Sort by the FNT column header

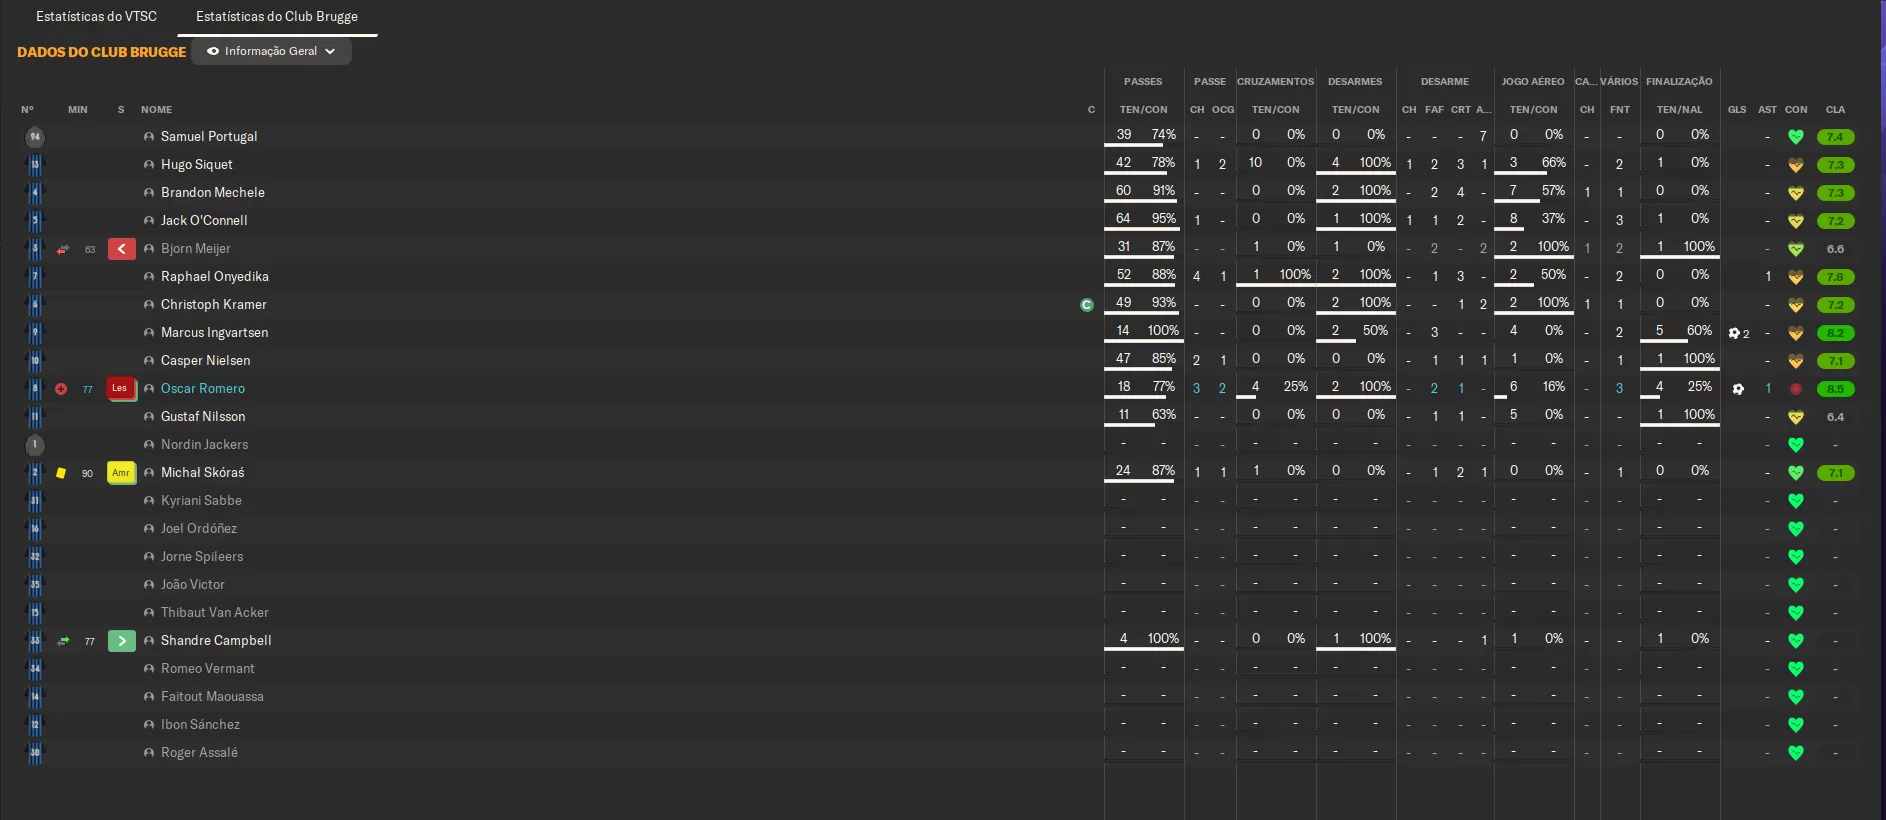1620,110
